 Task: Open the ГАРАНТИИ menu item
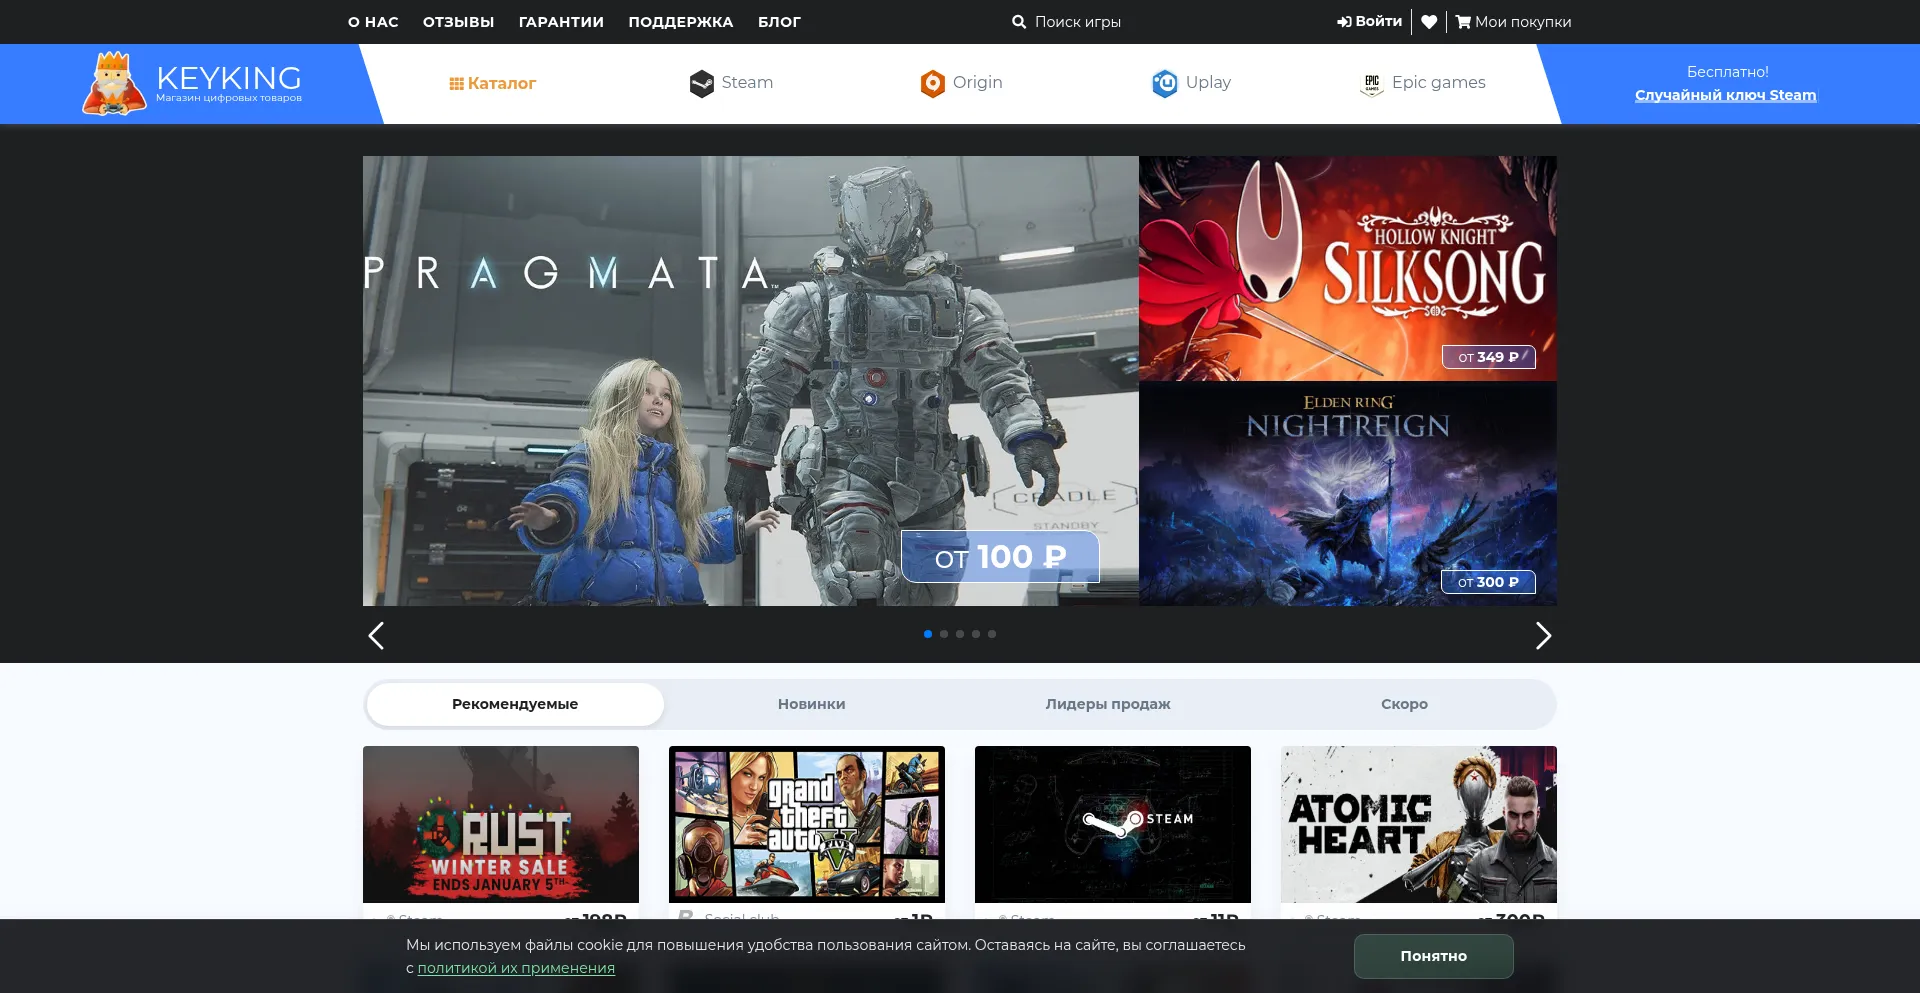point(561,22)
